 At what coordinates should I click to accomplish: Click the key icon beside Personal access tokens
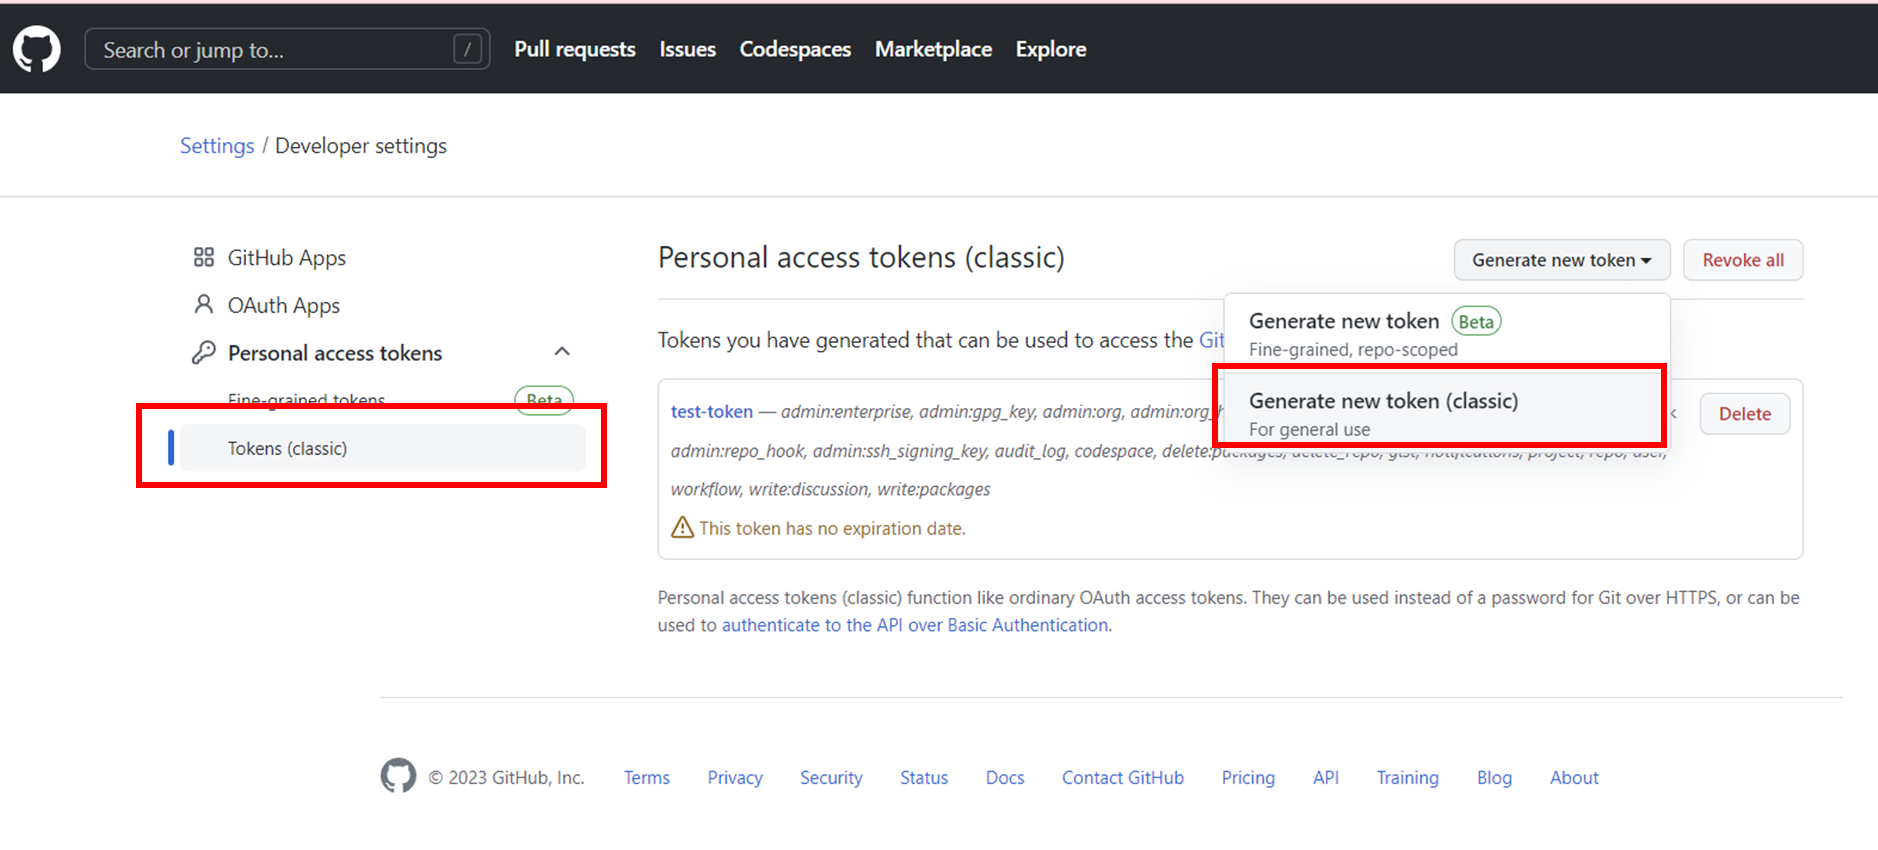[x=204, y=352]
